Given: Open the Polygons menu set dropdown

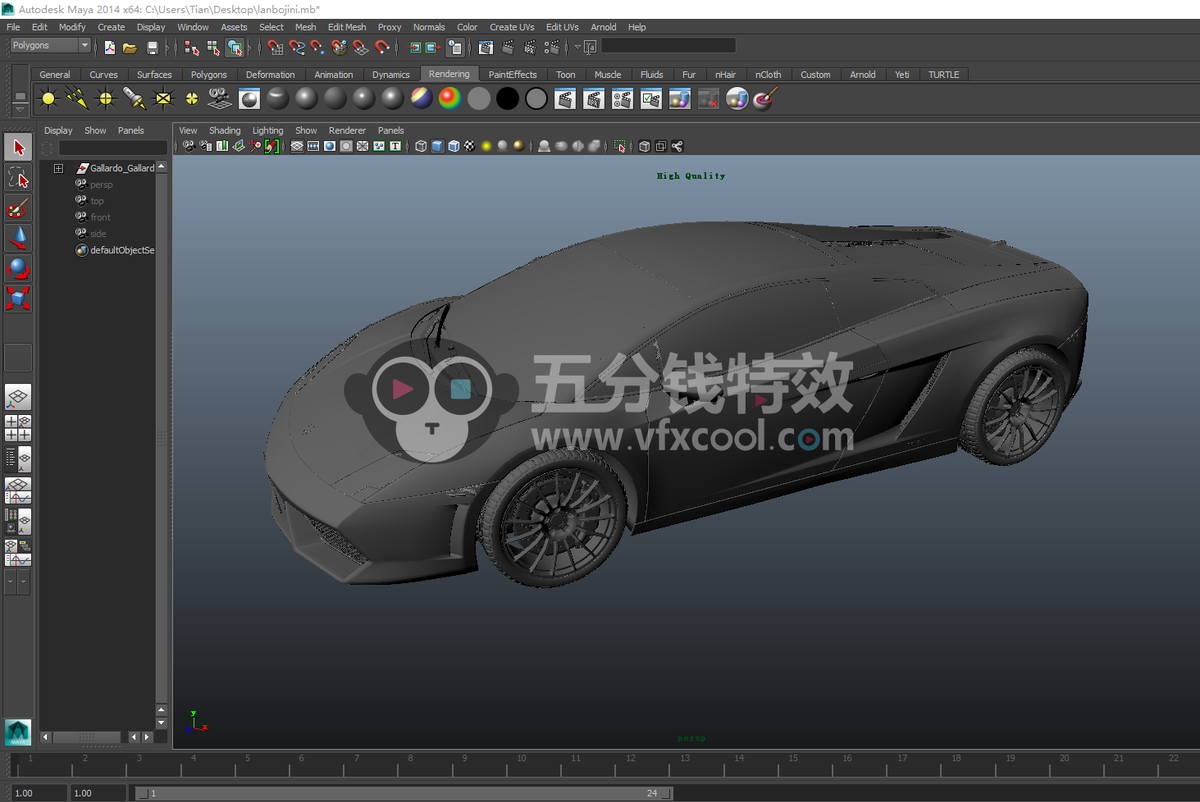Looking at the screenshot, I should click(x=50, y=46).
